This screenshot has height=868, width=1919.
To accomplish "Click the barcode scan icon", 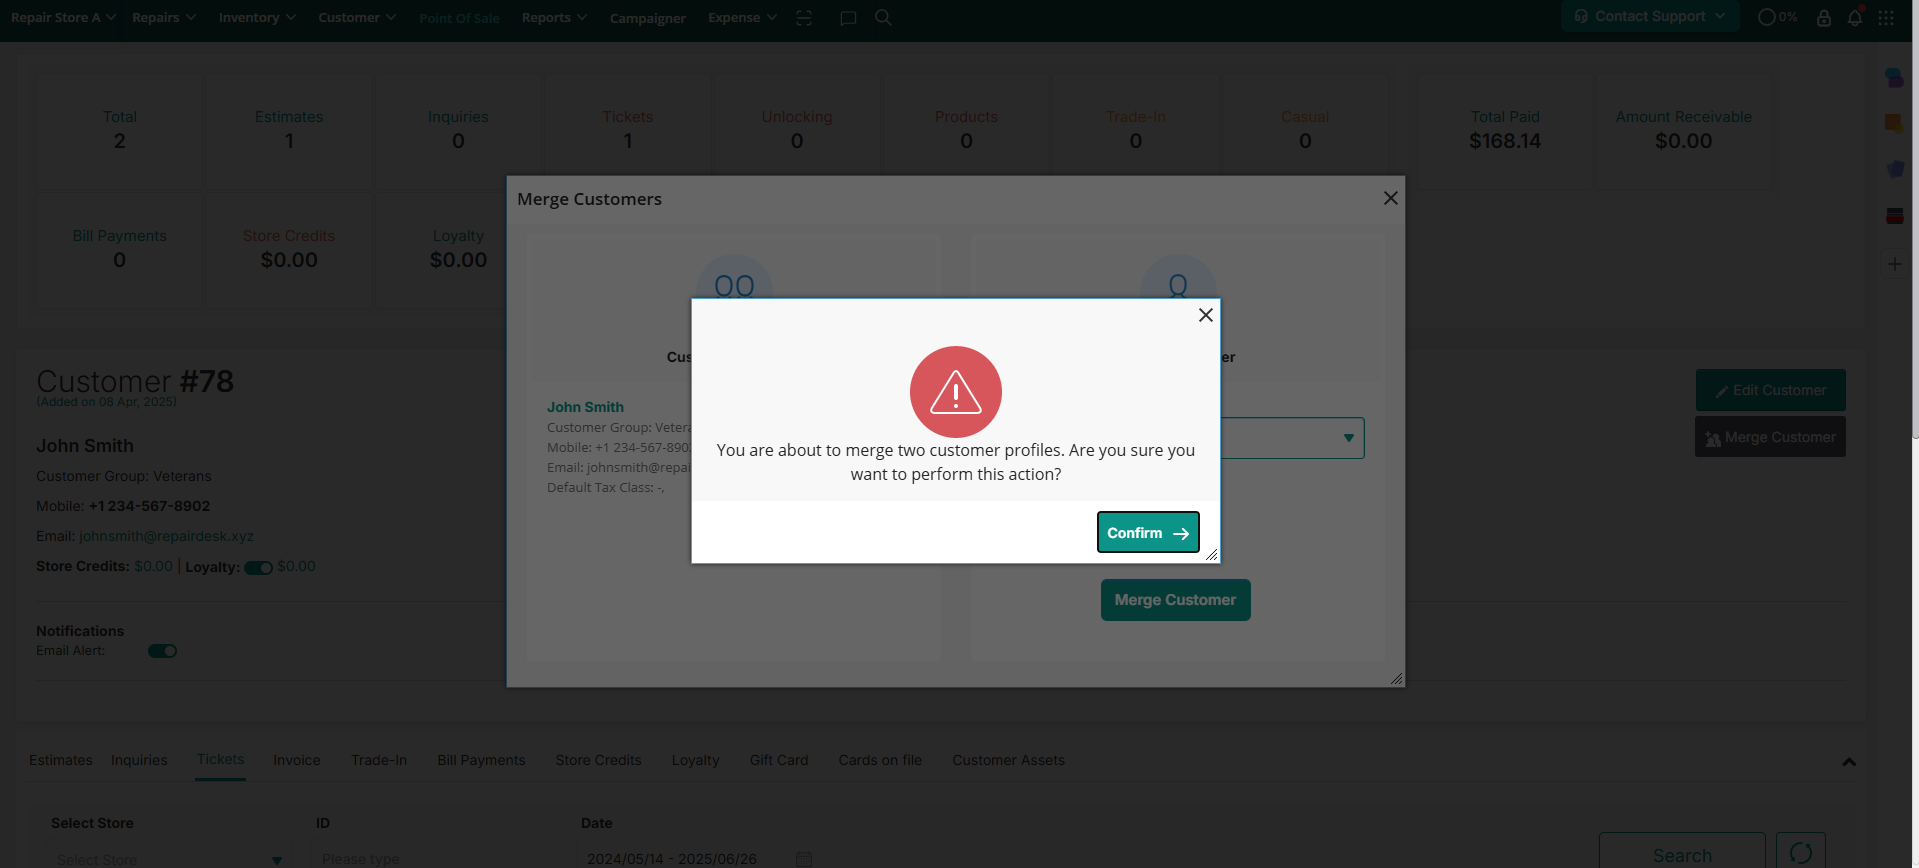I will tap(804, 18).
